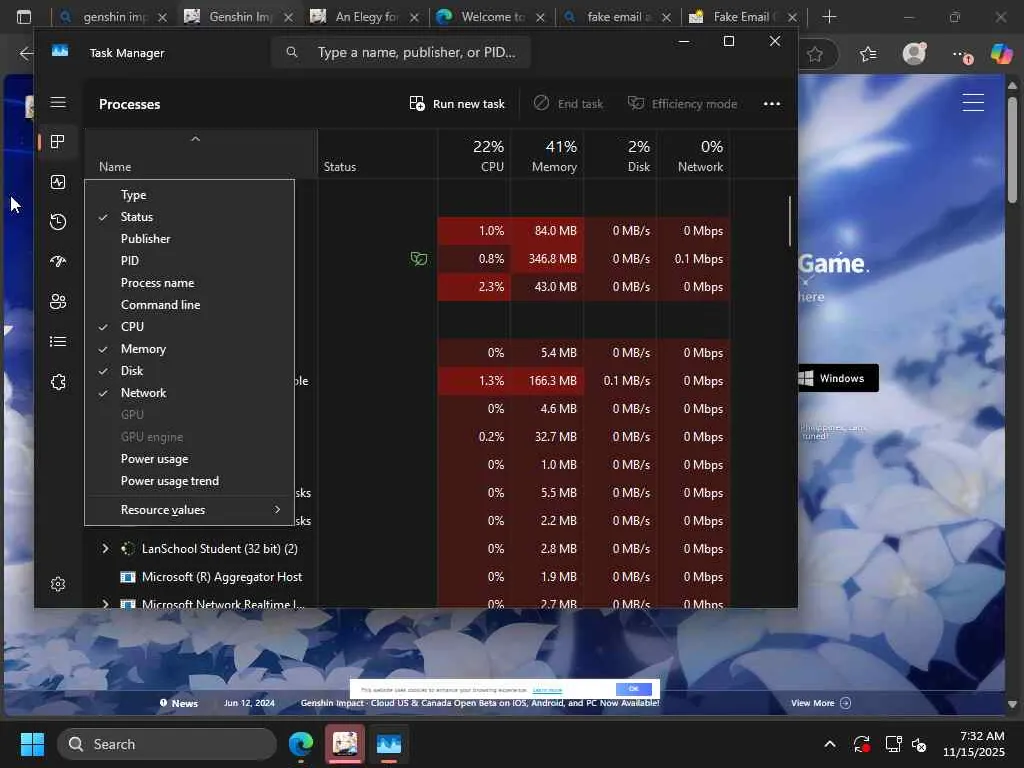This screenshot has width=1024, height=768.
Task: Open Performance page icon in sidebar
Action: click(x=58, y=182)
